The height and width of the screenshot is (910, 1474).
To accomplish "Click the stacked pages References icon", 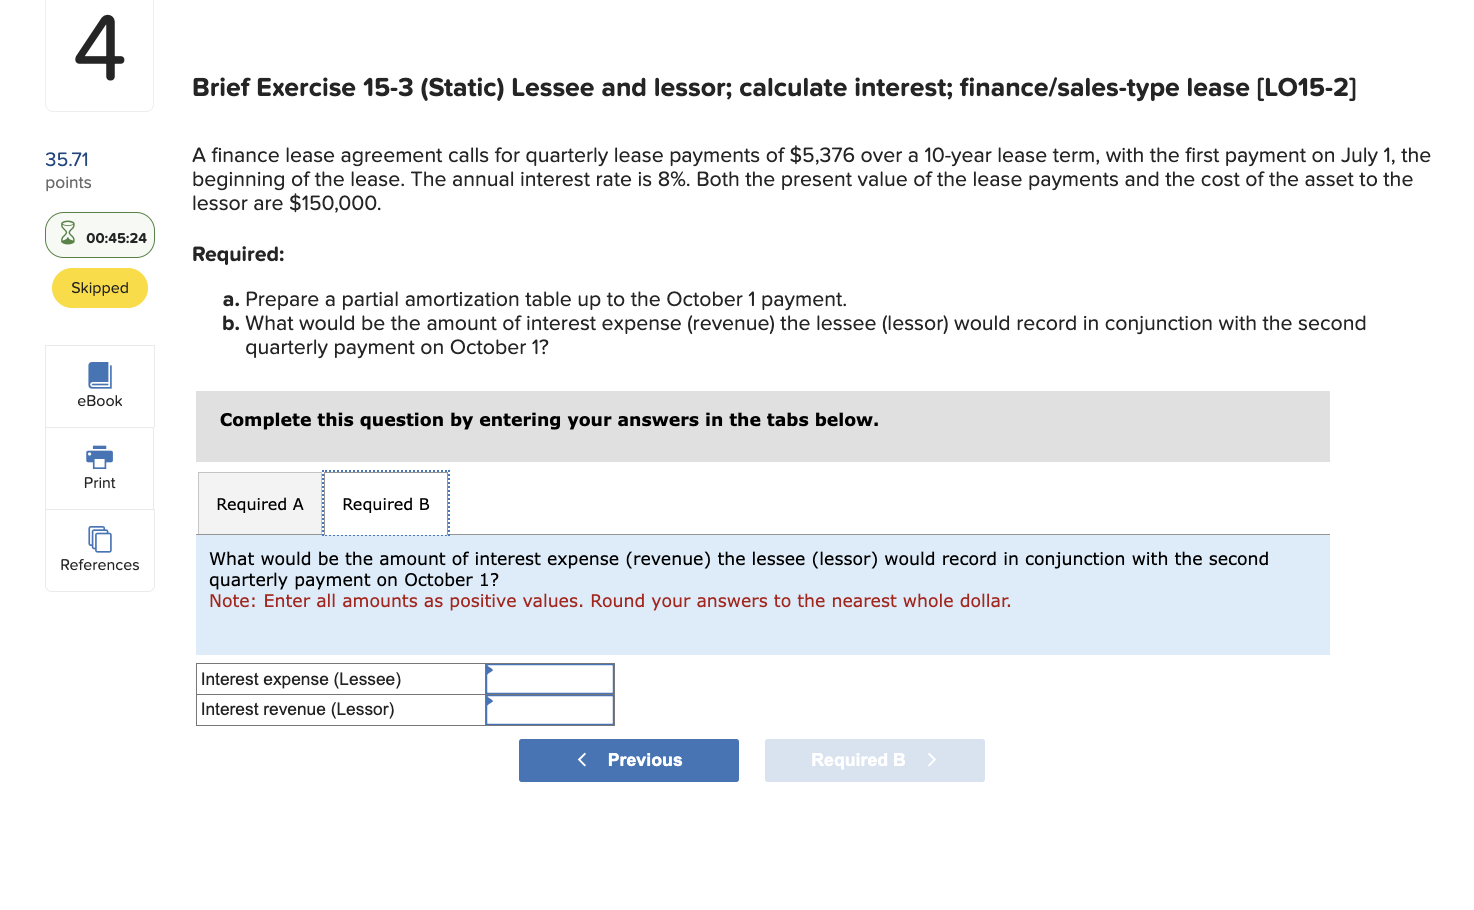I will pos(99,539).
